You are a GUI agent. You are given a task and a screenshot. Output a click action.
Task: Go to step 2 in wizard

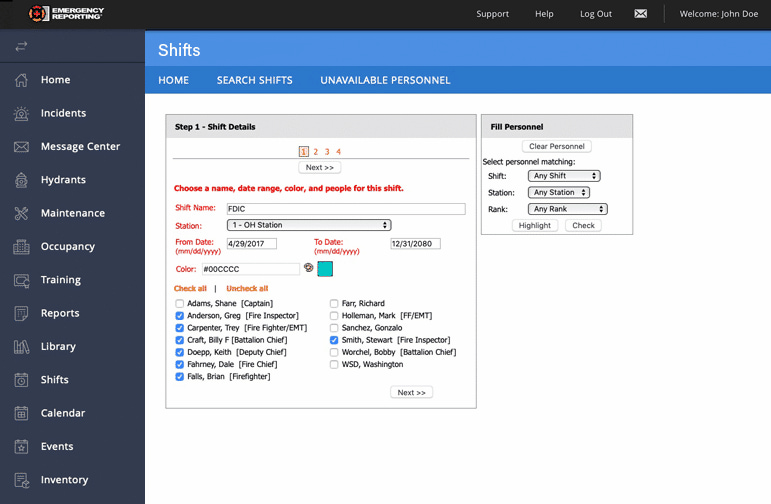(316, 152)
